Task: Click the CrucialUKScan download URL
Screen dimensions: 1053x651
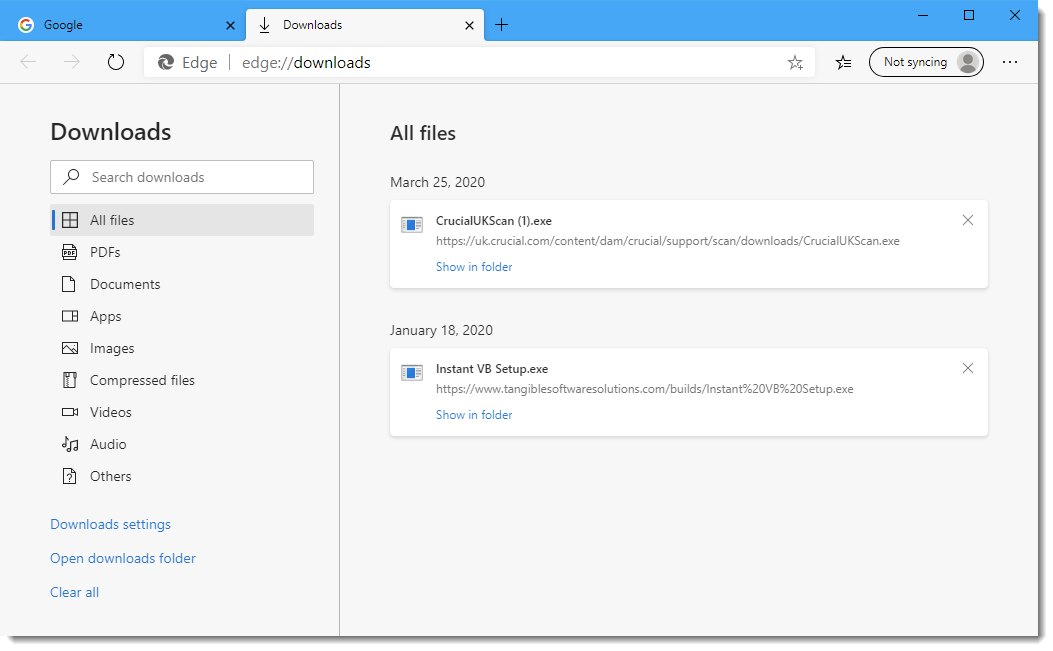Action: pos(668,241)
